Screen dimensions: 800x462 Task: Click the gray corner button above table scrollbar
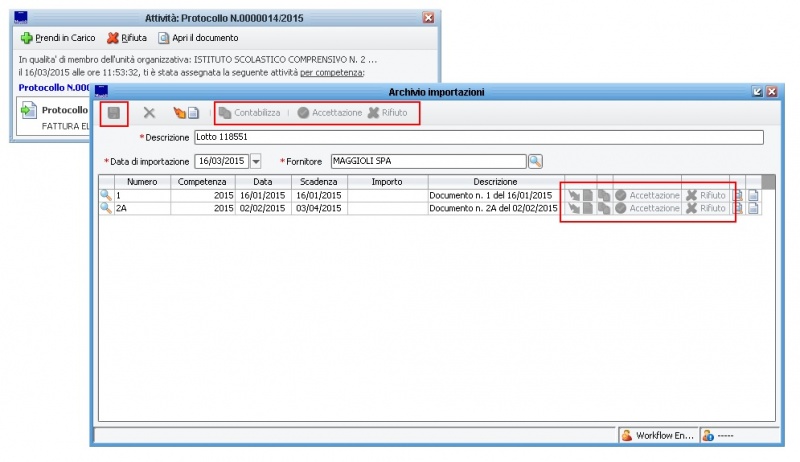point(768,182)
